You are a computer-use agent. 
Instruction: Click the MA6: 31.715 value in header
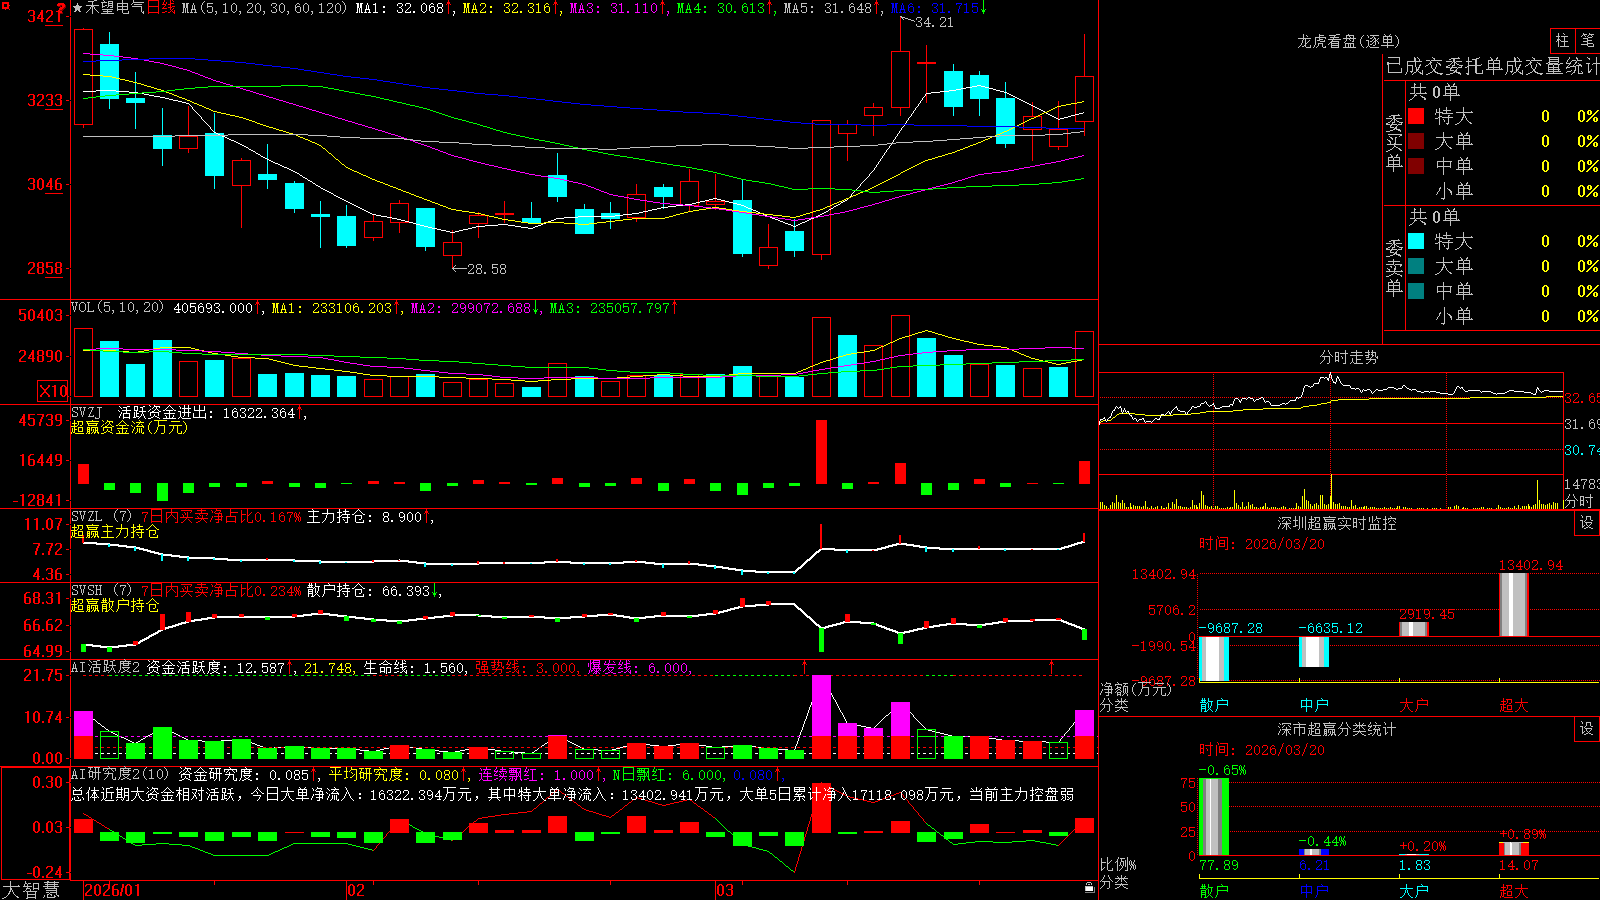coord(934,8)
